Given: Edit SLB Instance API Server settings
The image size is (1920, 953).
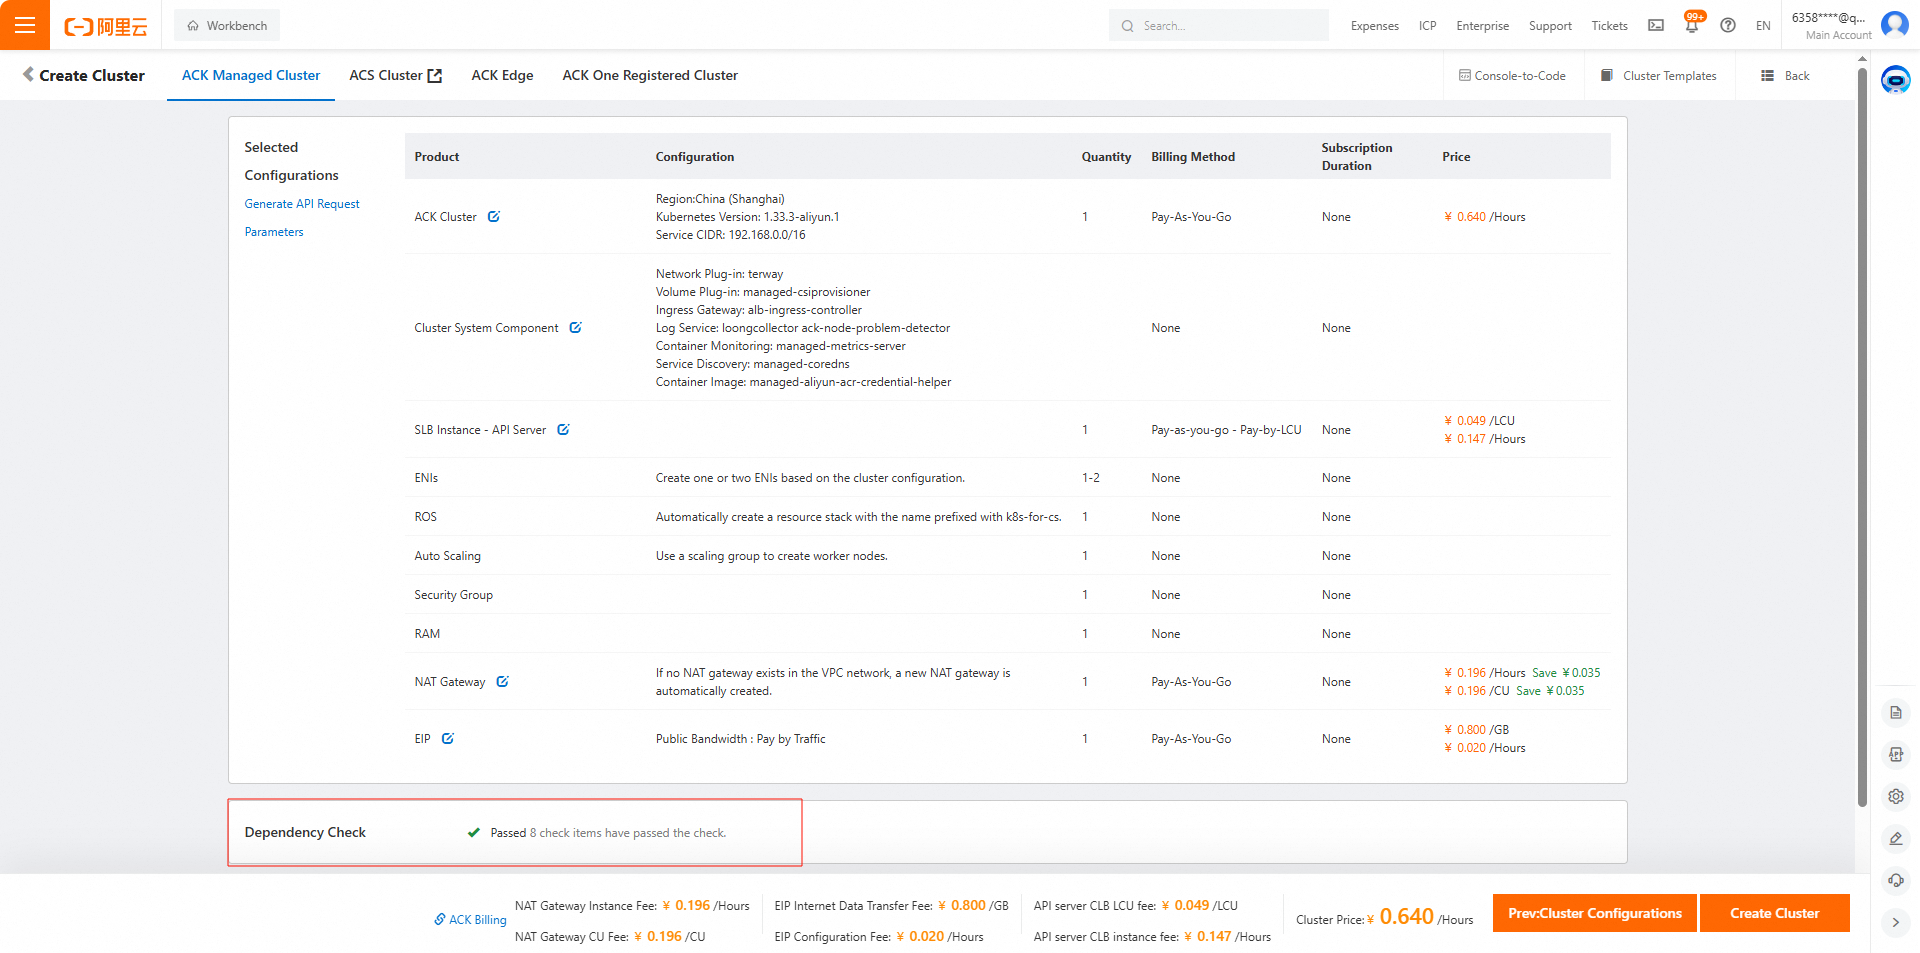Looking at the screenshot, I should pyautogui.click(x=564, y=430).
